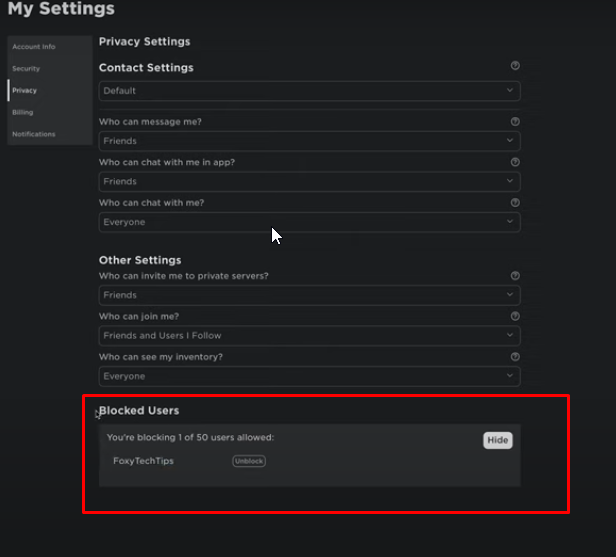616x557 pixels.
Task: Click the Other Settings heading
Action: tap(140, 260)
